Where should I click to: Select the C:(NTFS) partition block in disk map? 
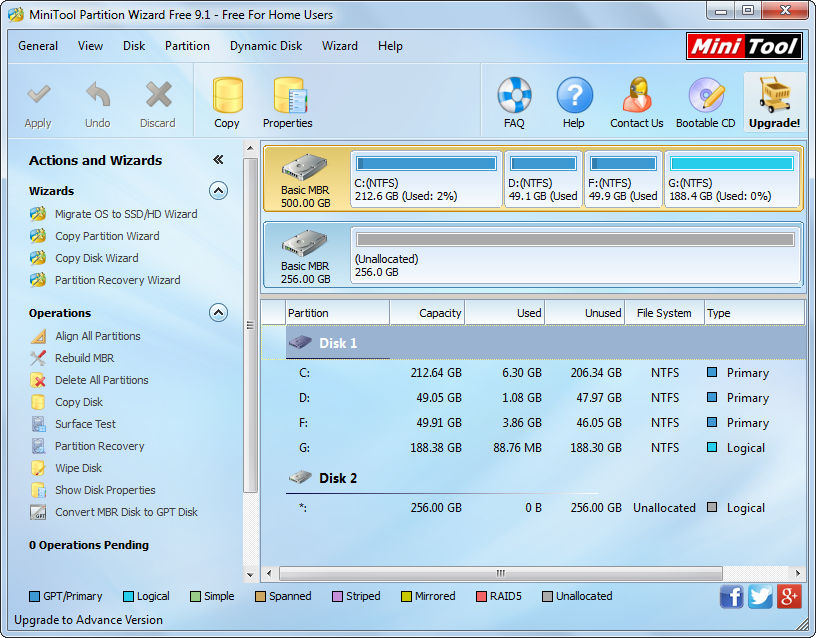click(426, 180)
